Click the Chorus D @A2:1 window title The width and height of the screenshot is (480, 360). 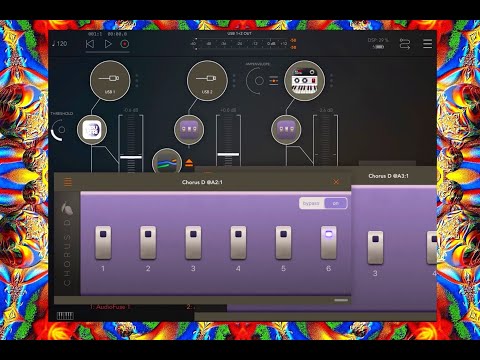point(202,182)
